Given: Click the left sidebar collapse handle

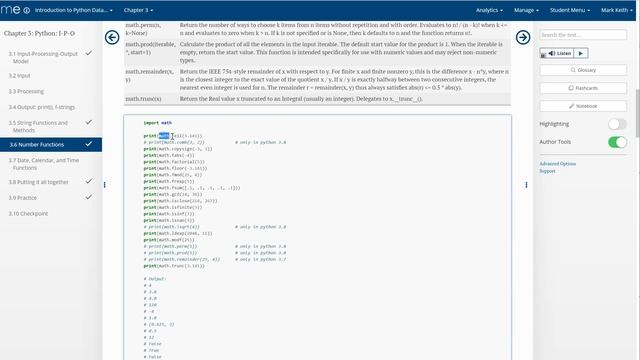Looking at the screenshot, I should tap(104, 185).
